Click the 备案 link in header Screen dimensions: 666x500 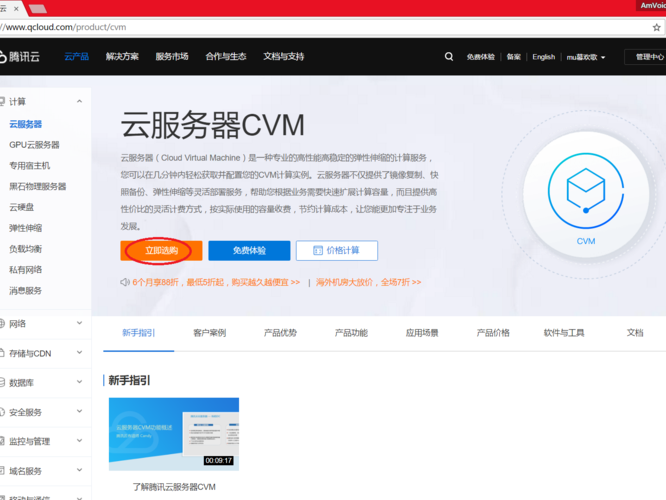pos(514,57)
